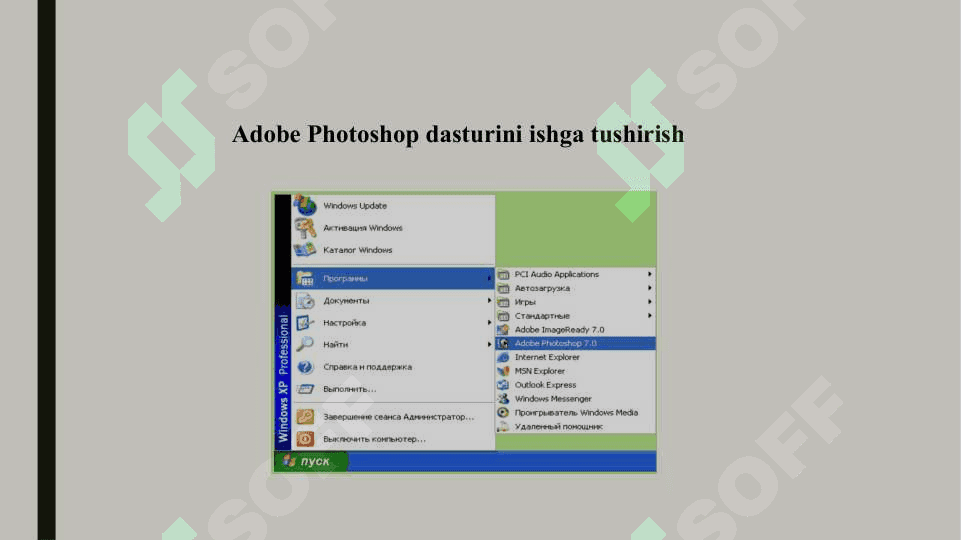
Task: Click the Стандартные folder icon
Action: point(503,316)
